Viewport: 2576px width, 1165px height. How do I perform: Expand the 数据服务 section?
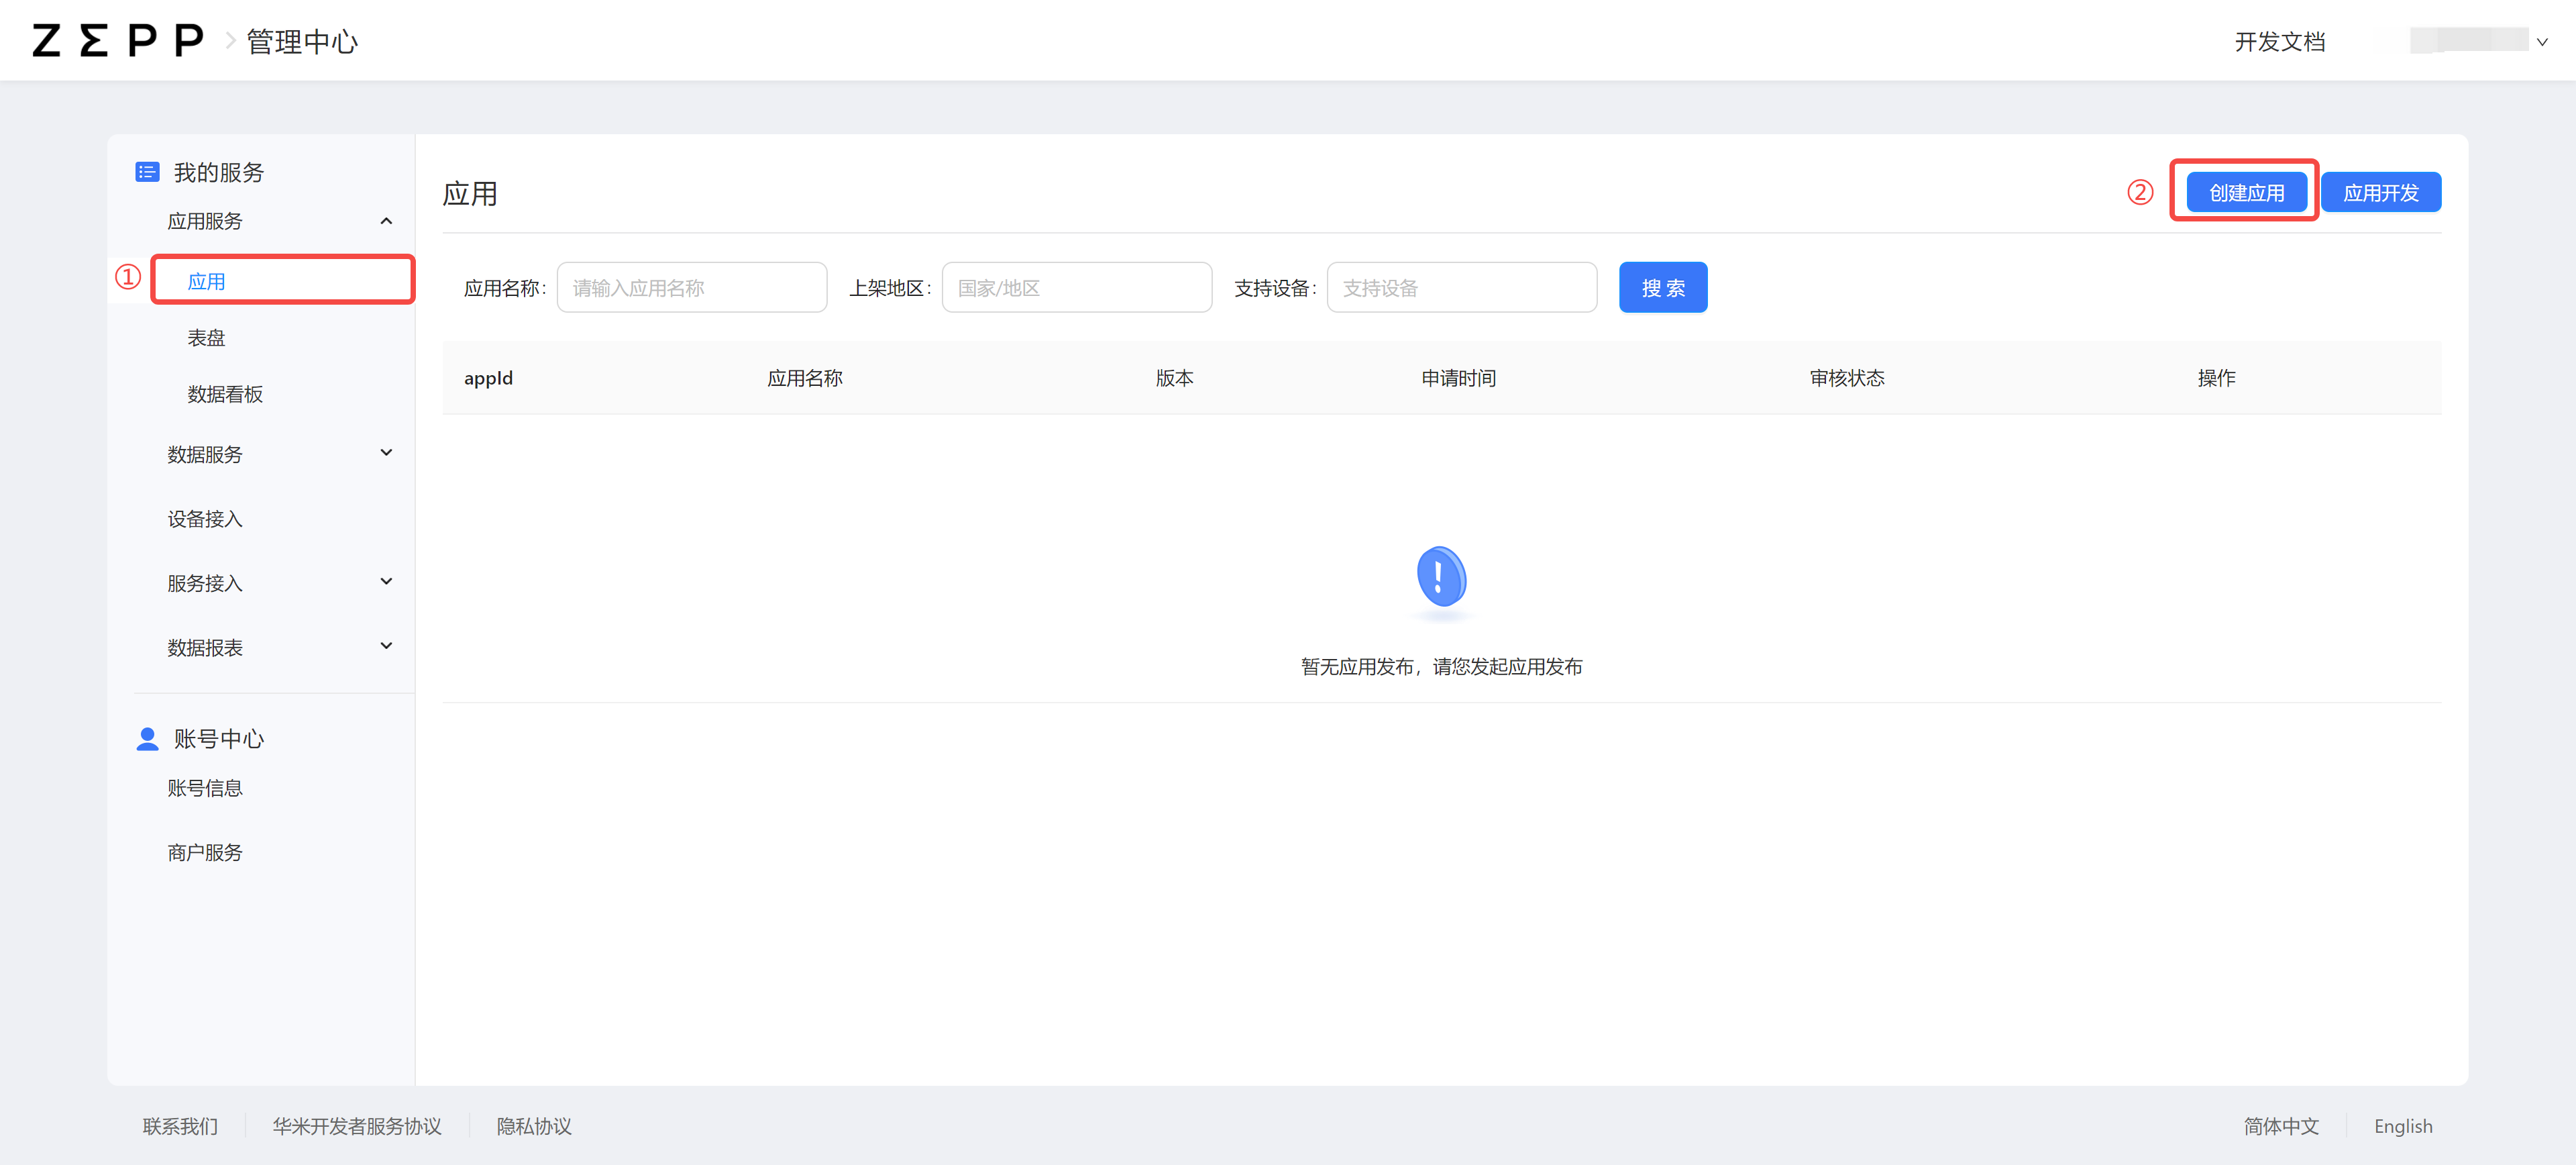(x=386, y=453)
